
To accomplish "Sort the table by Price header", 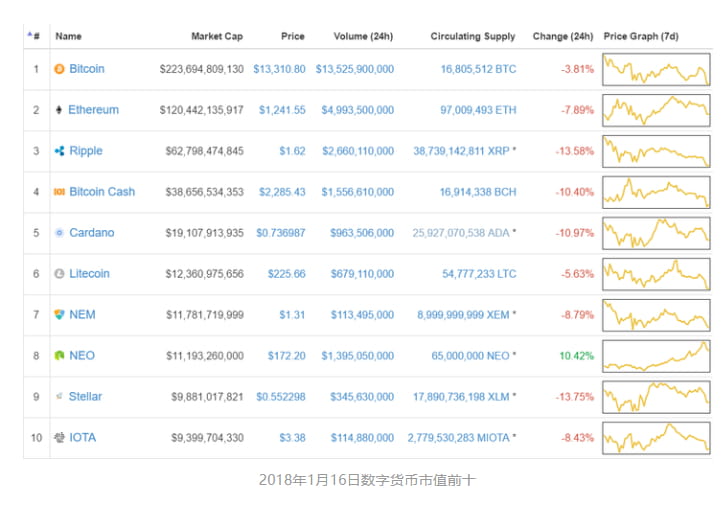I will point(293,36).
